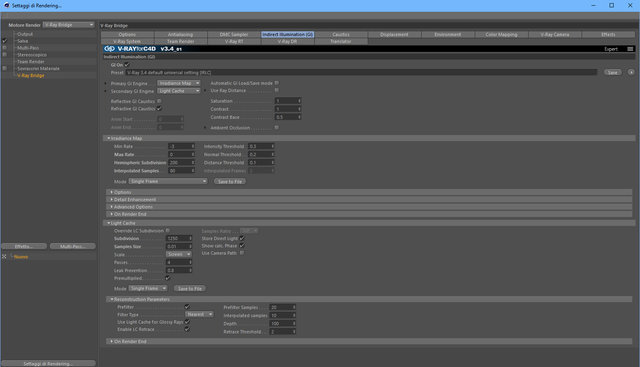The width and height of the screenshot is (640, 367).
Task: Open the Motore Render dropdown
Action: pyautogui.click(x=69, y=25)
